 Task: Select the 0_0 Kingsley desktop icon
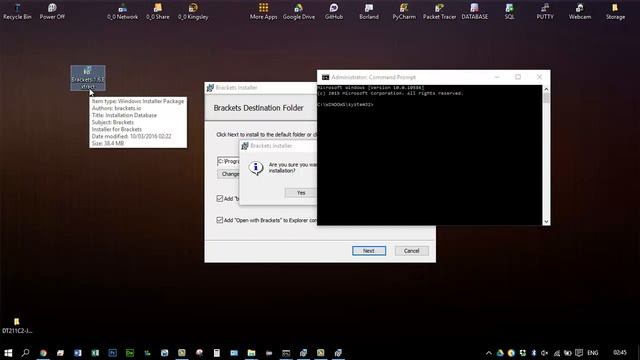click(x=193, y=11)
